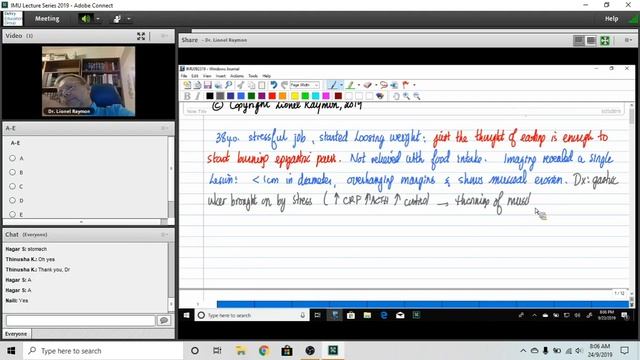Toggle the Adobe Connect speaker audio icon
The width and height of the screenshot is (640, 360).
85,19
